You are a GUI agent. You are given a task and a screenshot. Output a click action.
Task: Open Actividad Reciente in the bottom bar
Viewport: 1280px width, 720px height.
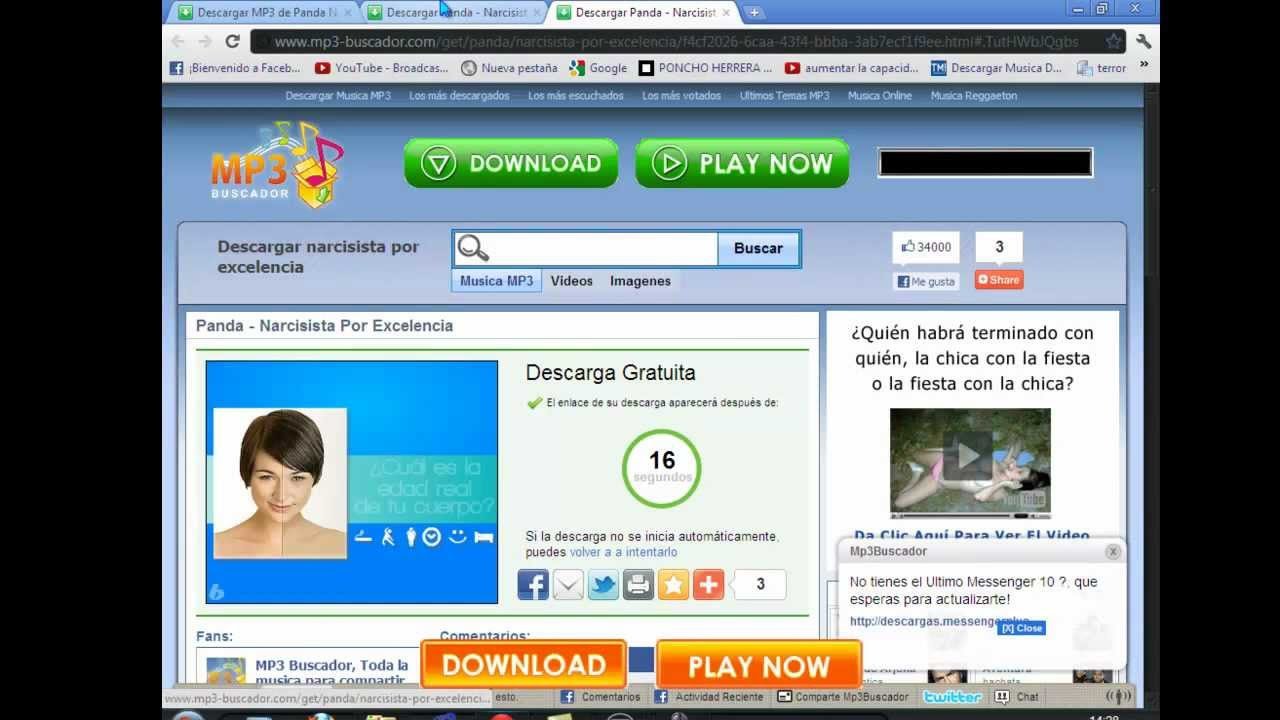[x=710, y=697]
